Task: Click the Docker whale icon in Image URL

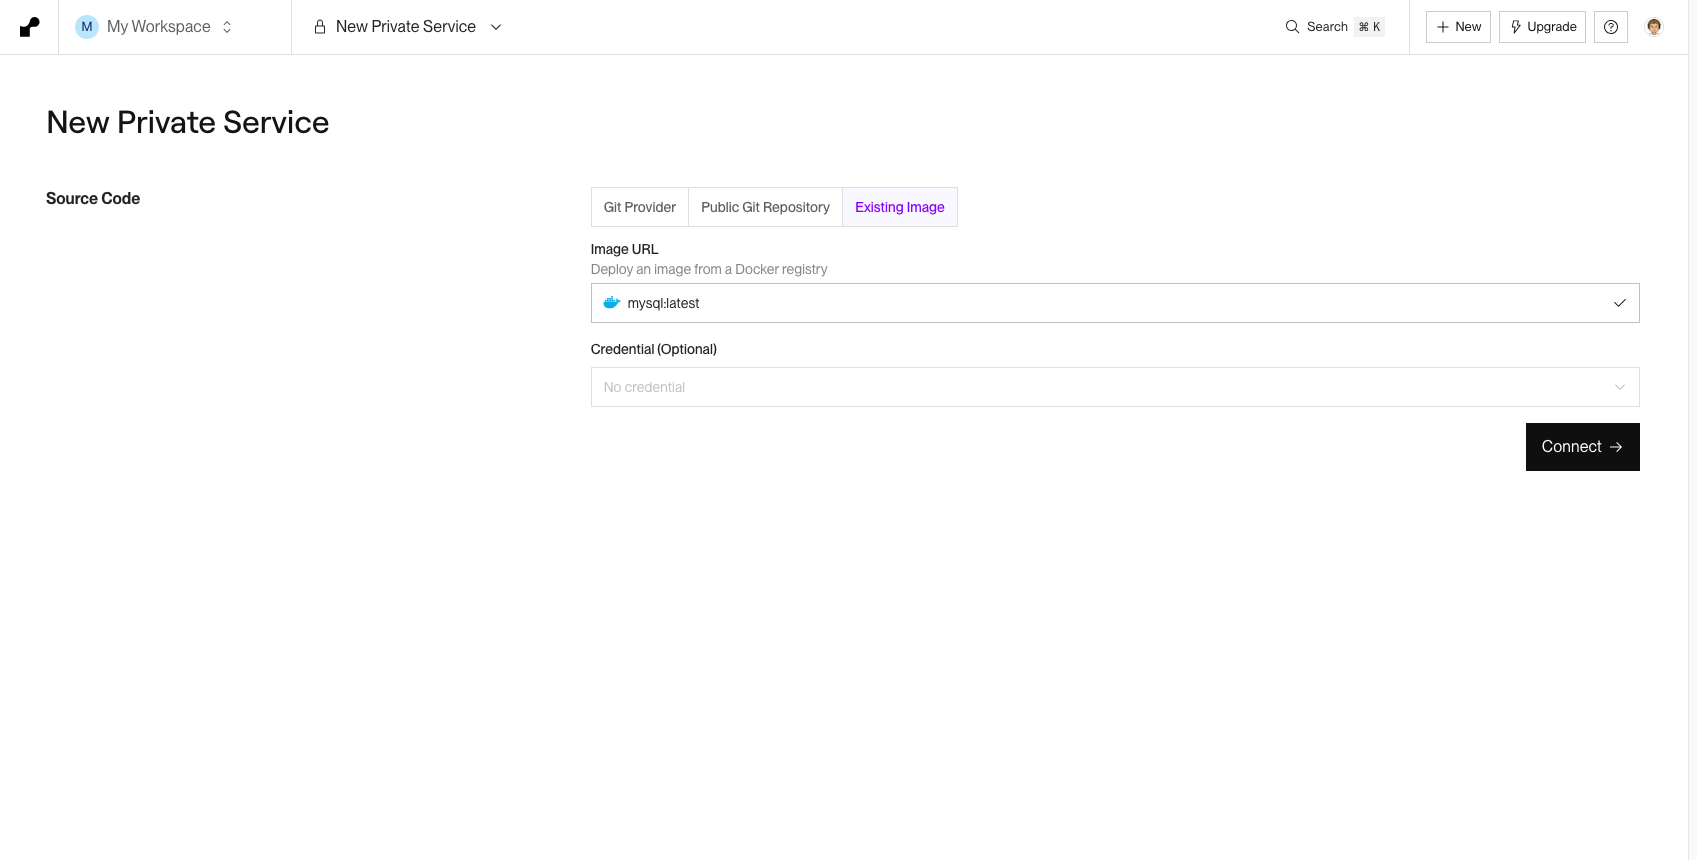Action: pyautogui.click(x=612, y=303)
